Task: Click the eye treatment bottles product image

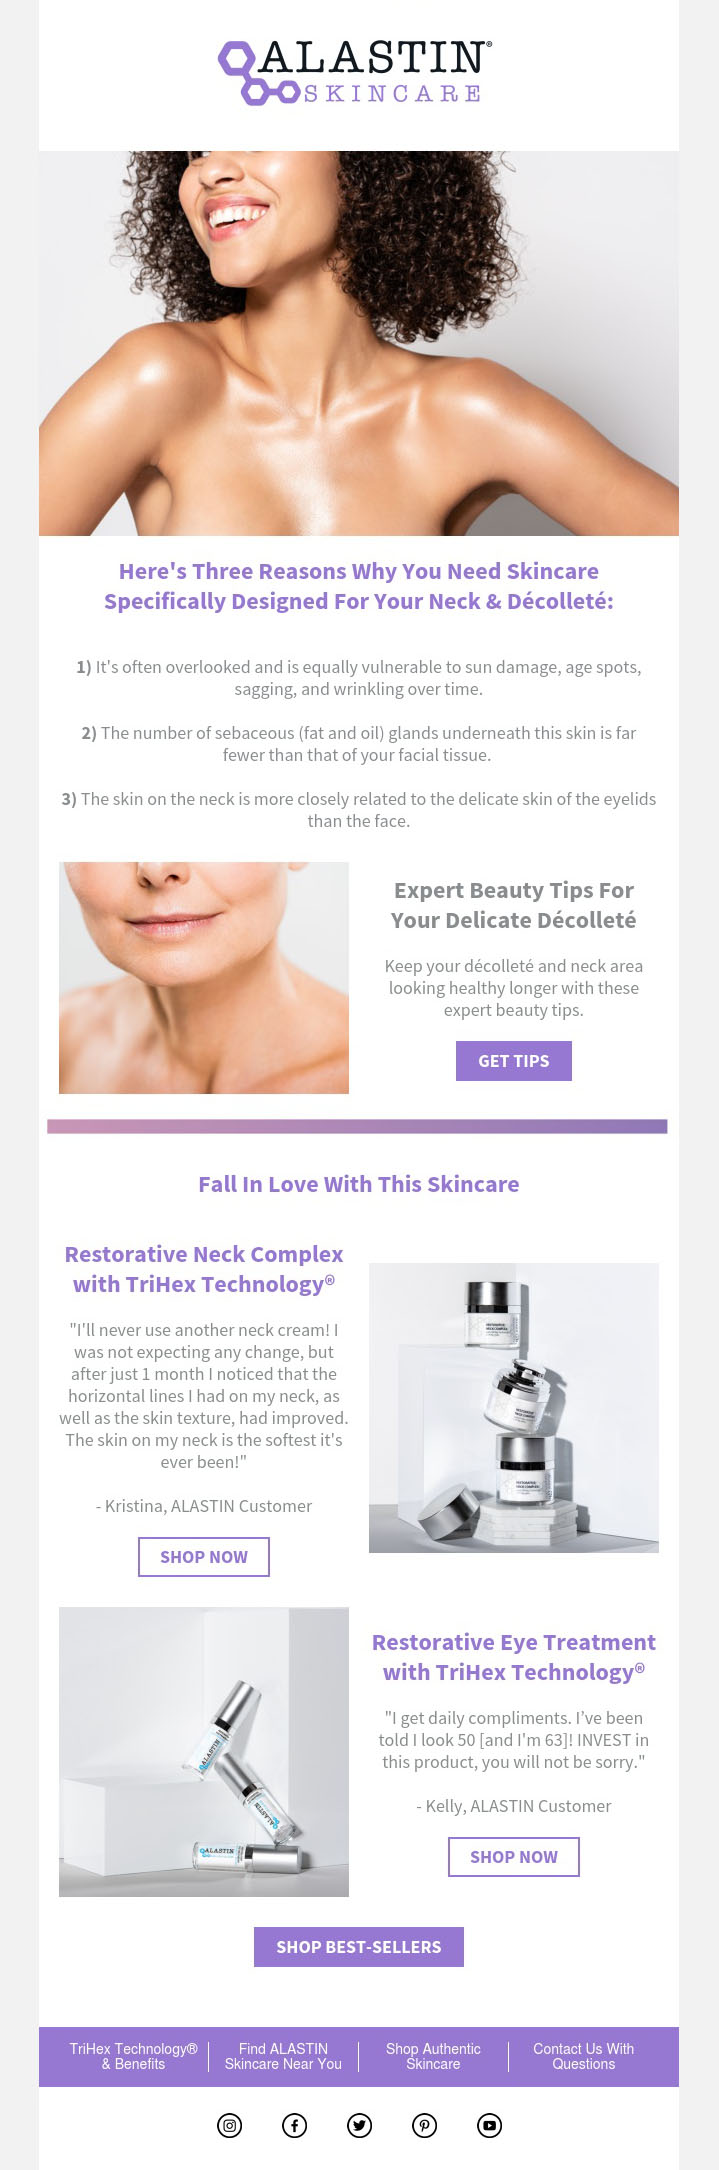Action: (x=204, y=1752)
